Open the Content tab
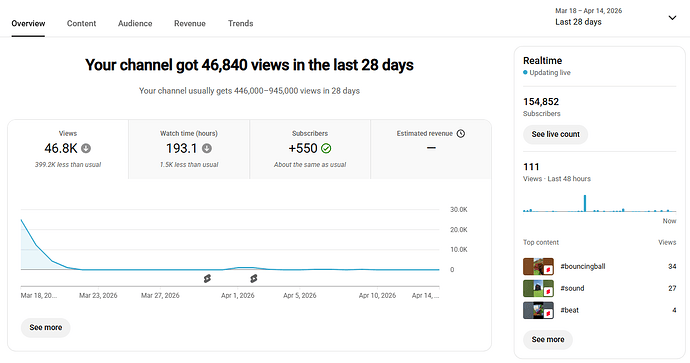This screenshot has width=690, height=363. pos(81,23)
